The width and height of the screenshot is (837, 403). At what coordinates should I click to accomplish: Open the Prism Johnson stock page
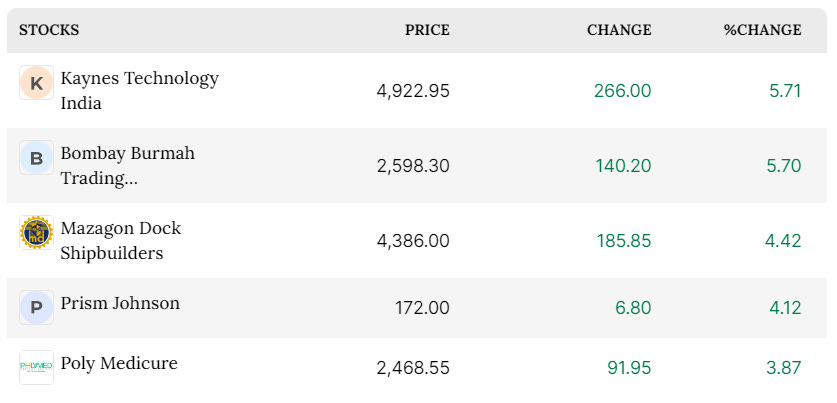click(x=120, y=303)
